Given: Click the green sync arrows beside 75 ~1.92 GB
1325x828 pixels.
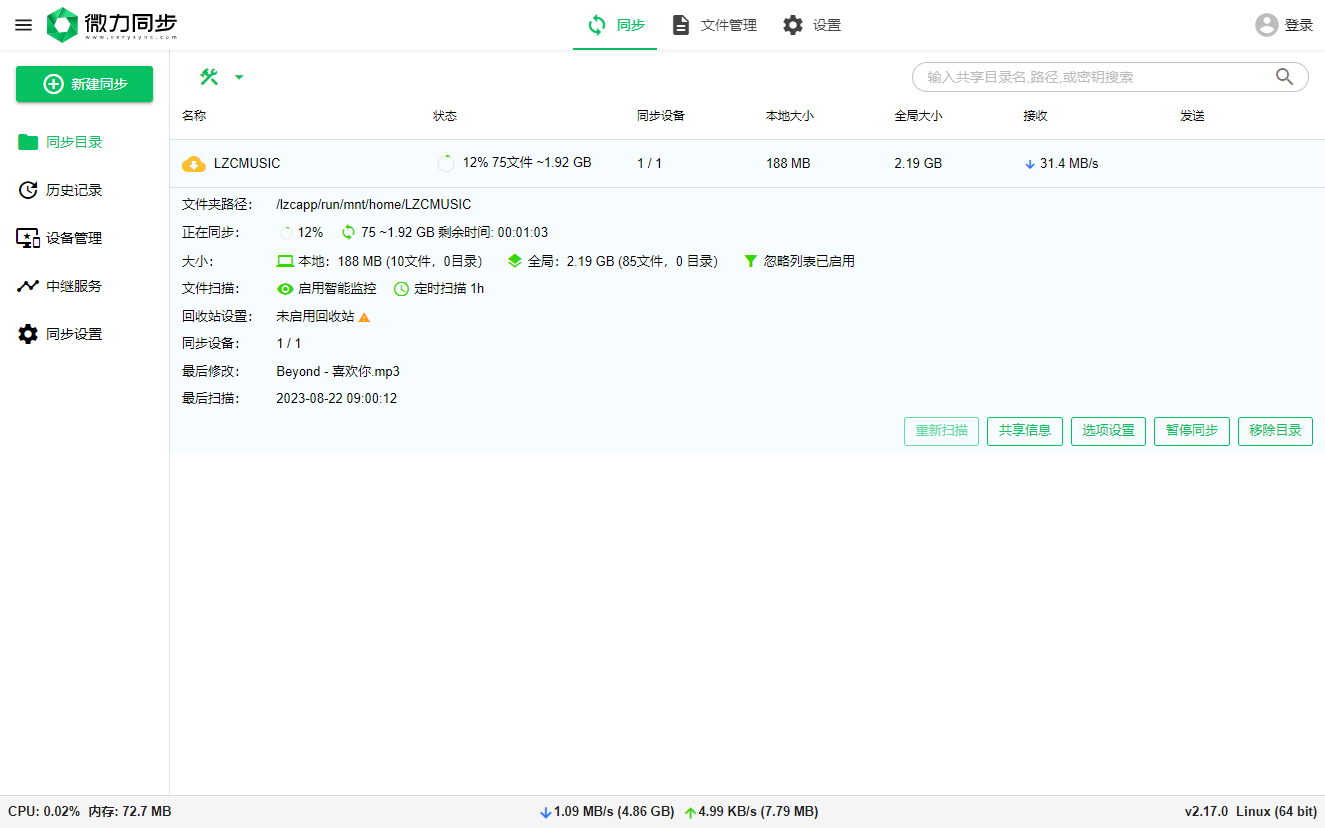Looking at the screenshot, I should point(348,232).
